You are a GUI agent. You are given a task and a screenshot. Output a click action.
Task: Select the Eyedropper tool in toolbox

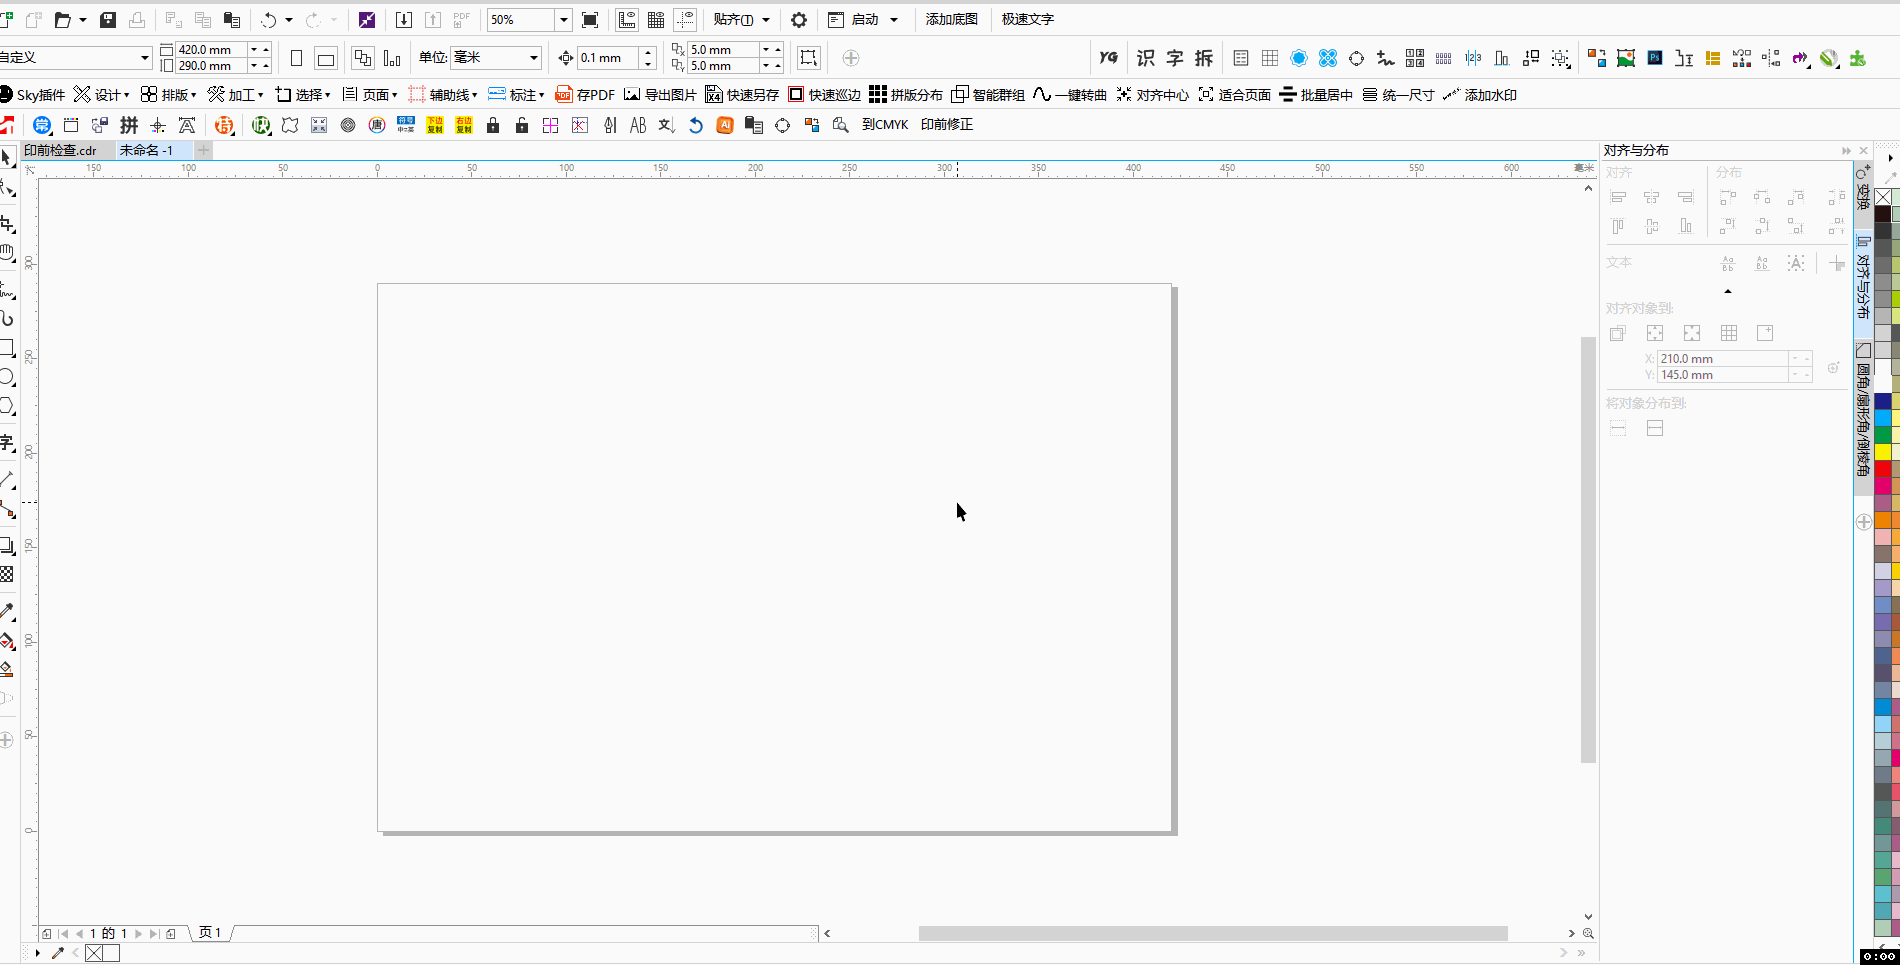click(7, 611)
